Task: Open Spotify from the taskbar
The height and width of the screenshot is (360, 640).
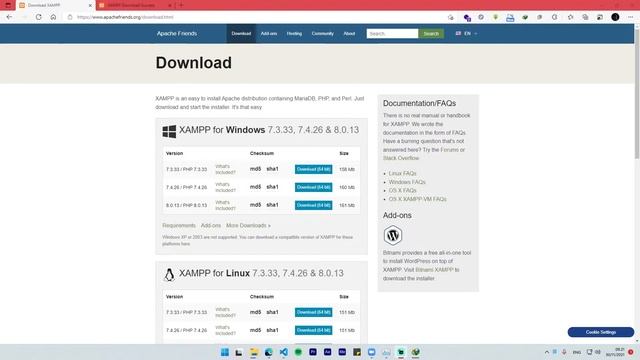Action: click(298, 352)
